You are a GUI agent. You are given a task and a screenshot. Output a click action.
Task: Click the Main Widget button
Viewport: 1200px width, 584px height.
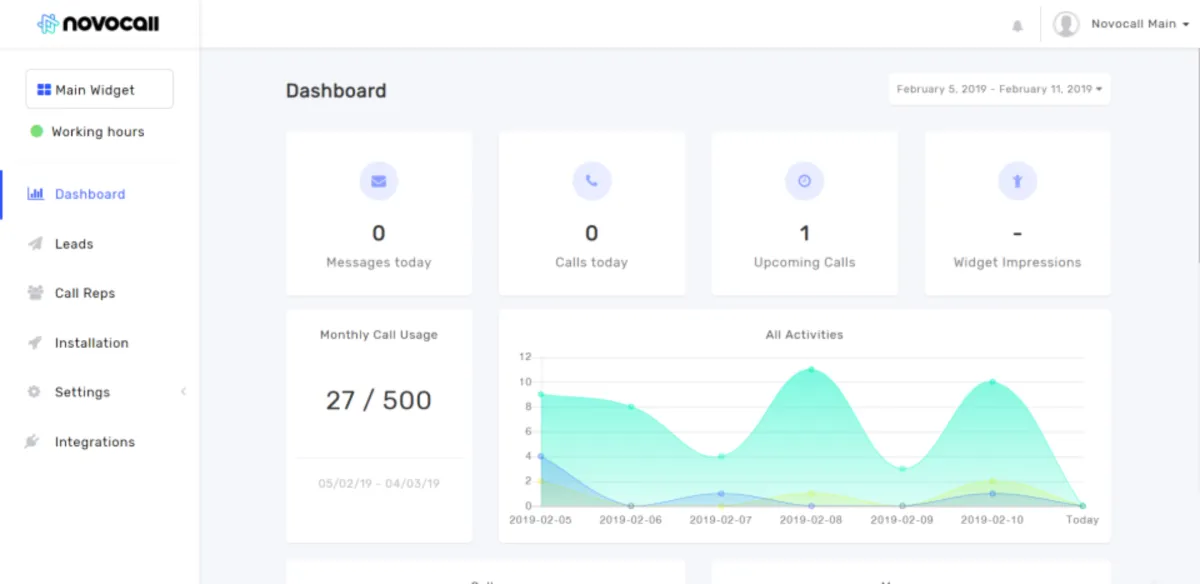click(99, 89)
